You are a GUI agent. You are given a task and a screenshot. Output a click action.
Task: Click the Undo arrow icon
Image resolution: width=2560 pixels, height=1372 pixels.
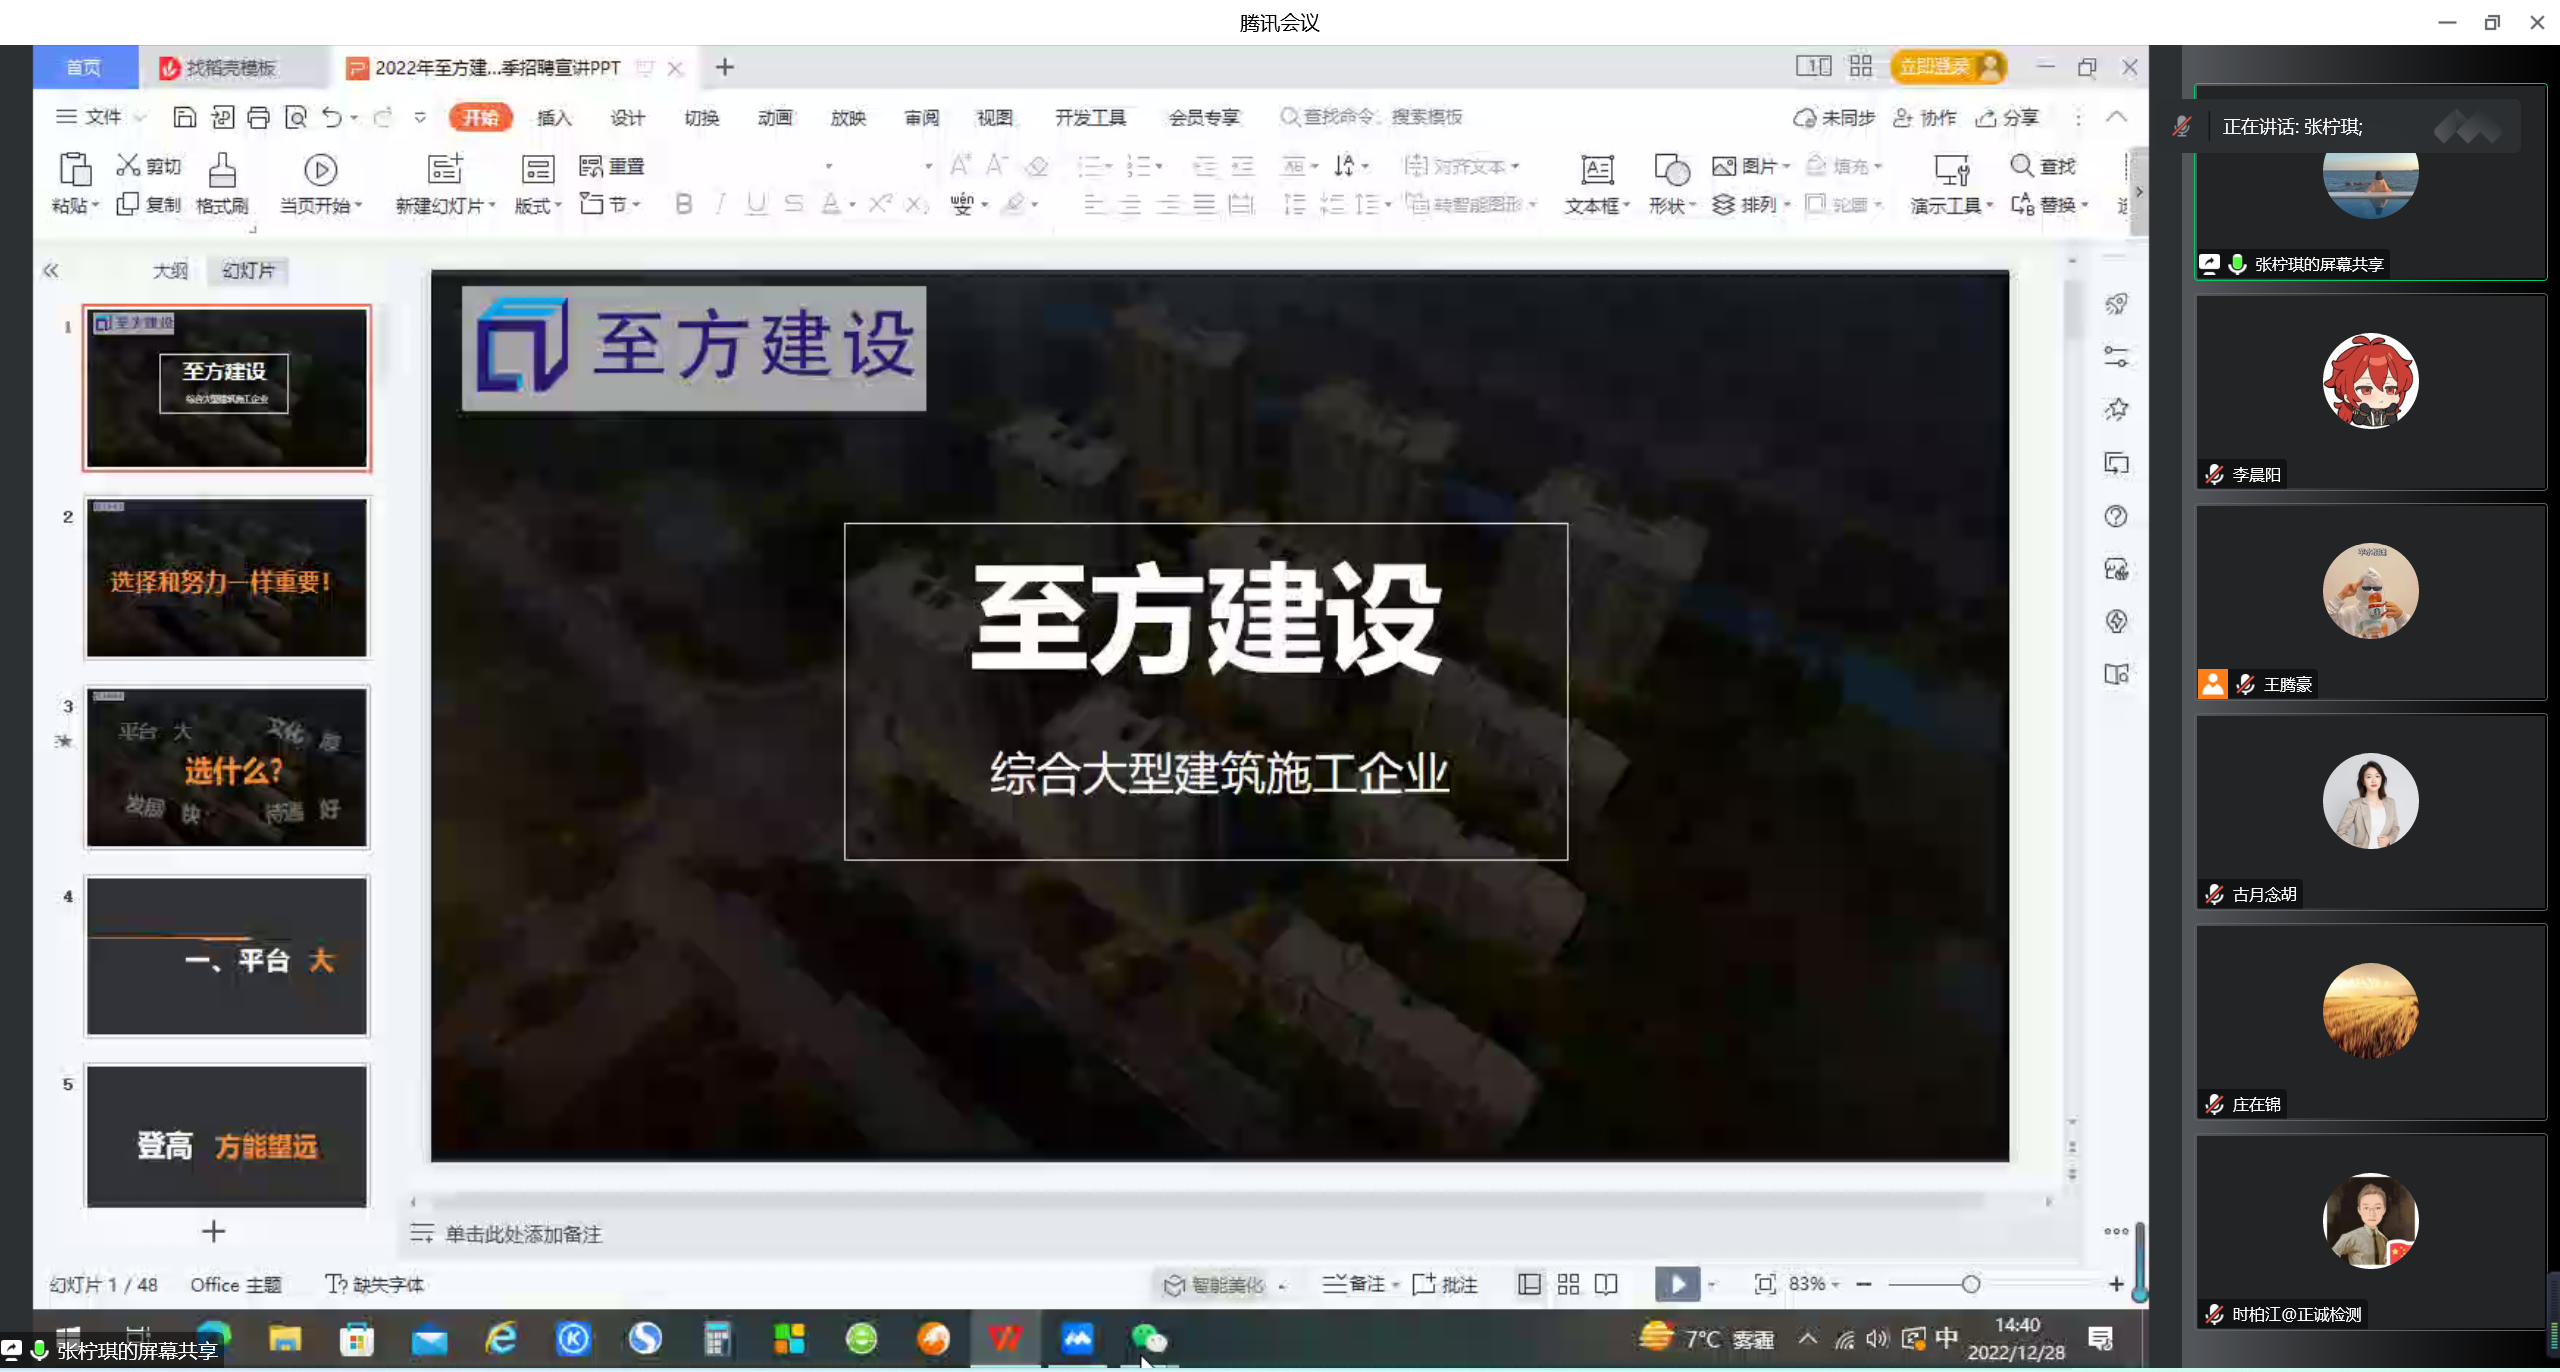[332, 117]
